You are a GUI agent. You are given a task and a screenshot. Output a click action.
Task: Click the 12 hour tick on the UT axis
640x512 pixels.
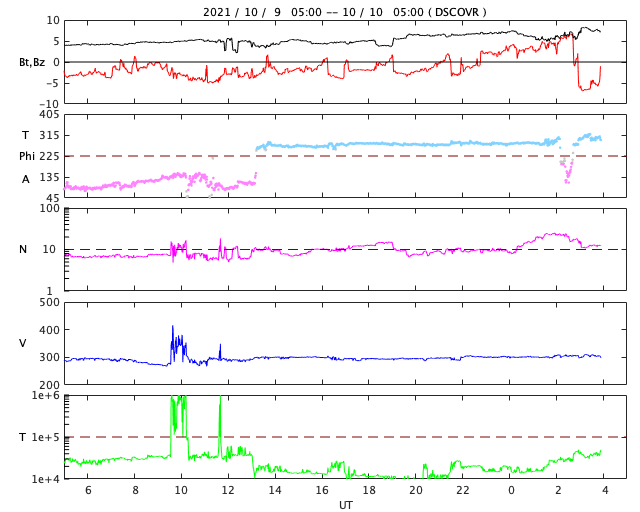(228, 490)
